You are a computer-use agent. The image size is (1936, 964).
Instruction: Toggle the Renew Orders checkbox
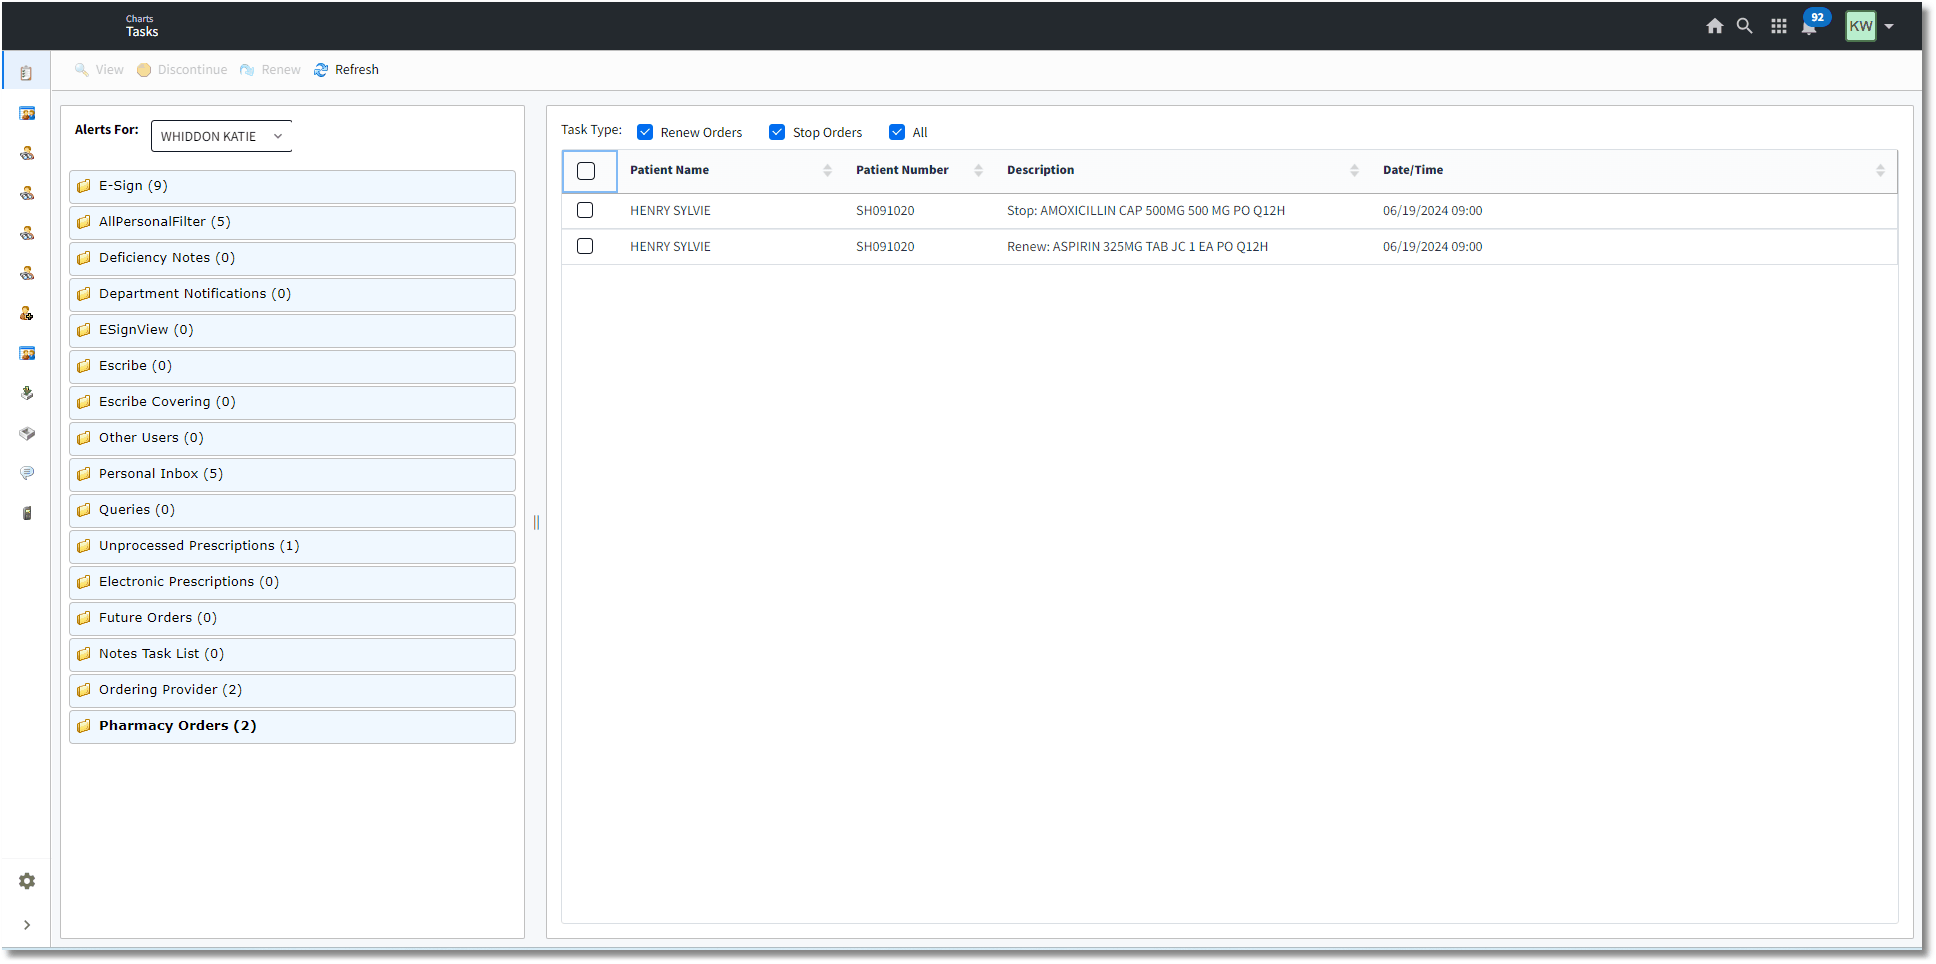click(645, 132)
